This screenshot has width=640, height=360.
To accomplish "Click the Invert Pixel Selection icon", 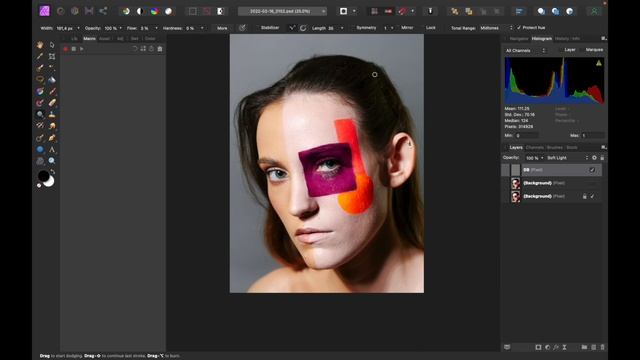I will [220, 11].
